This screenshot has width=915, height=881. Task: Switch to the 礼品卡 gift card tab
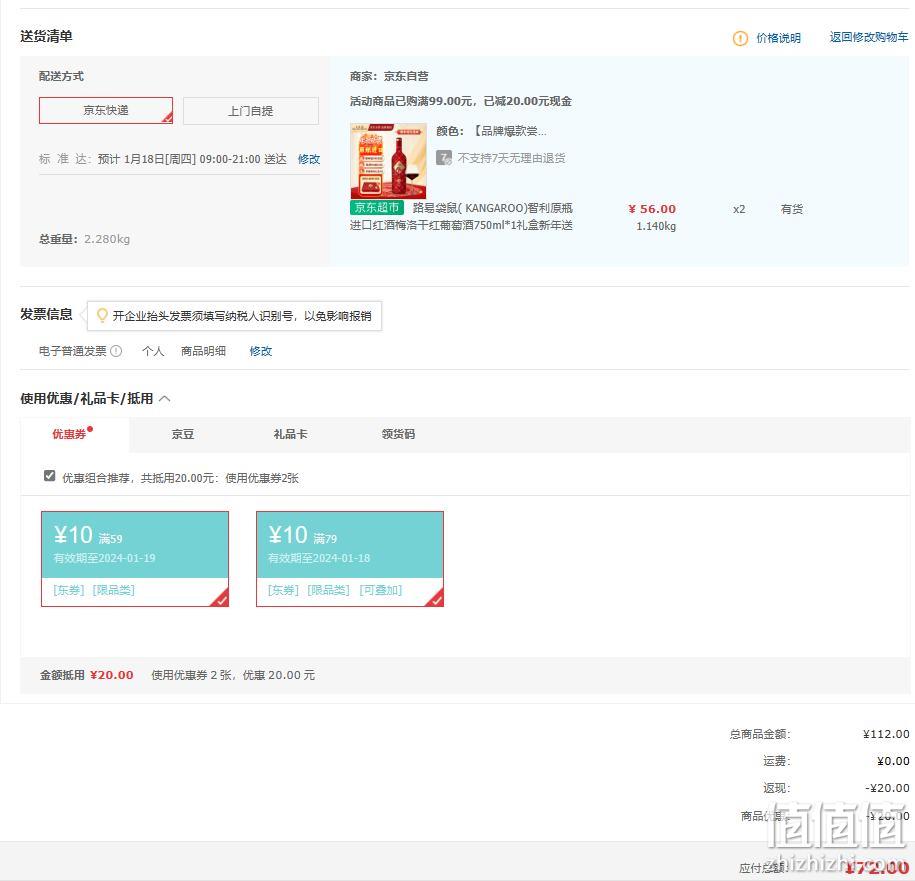click(290, 434)
